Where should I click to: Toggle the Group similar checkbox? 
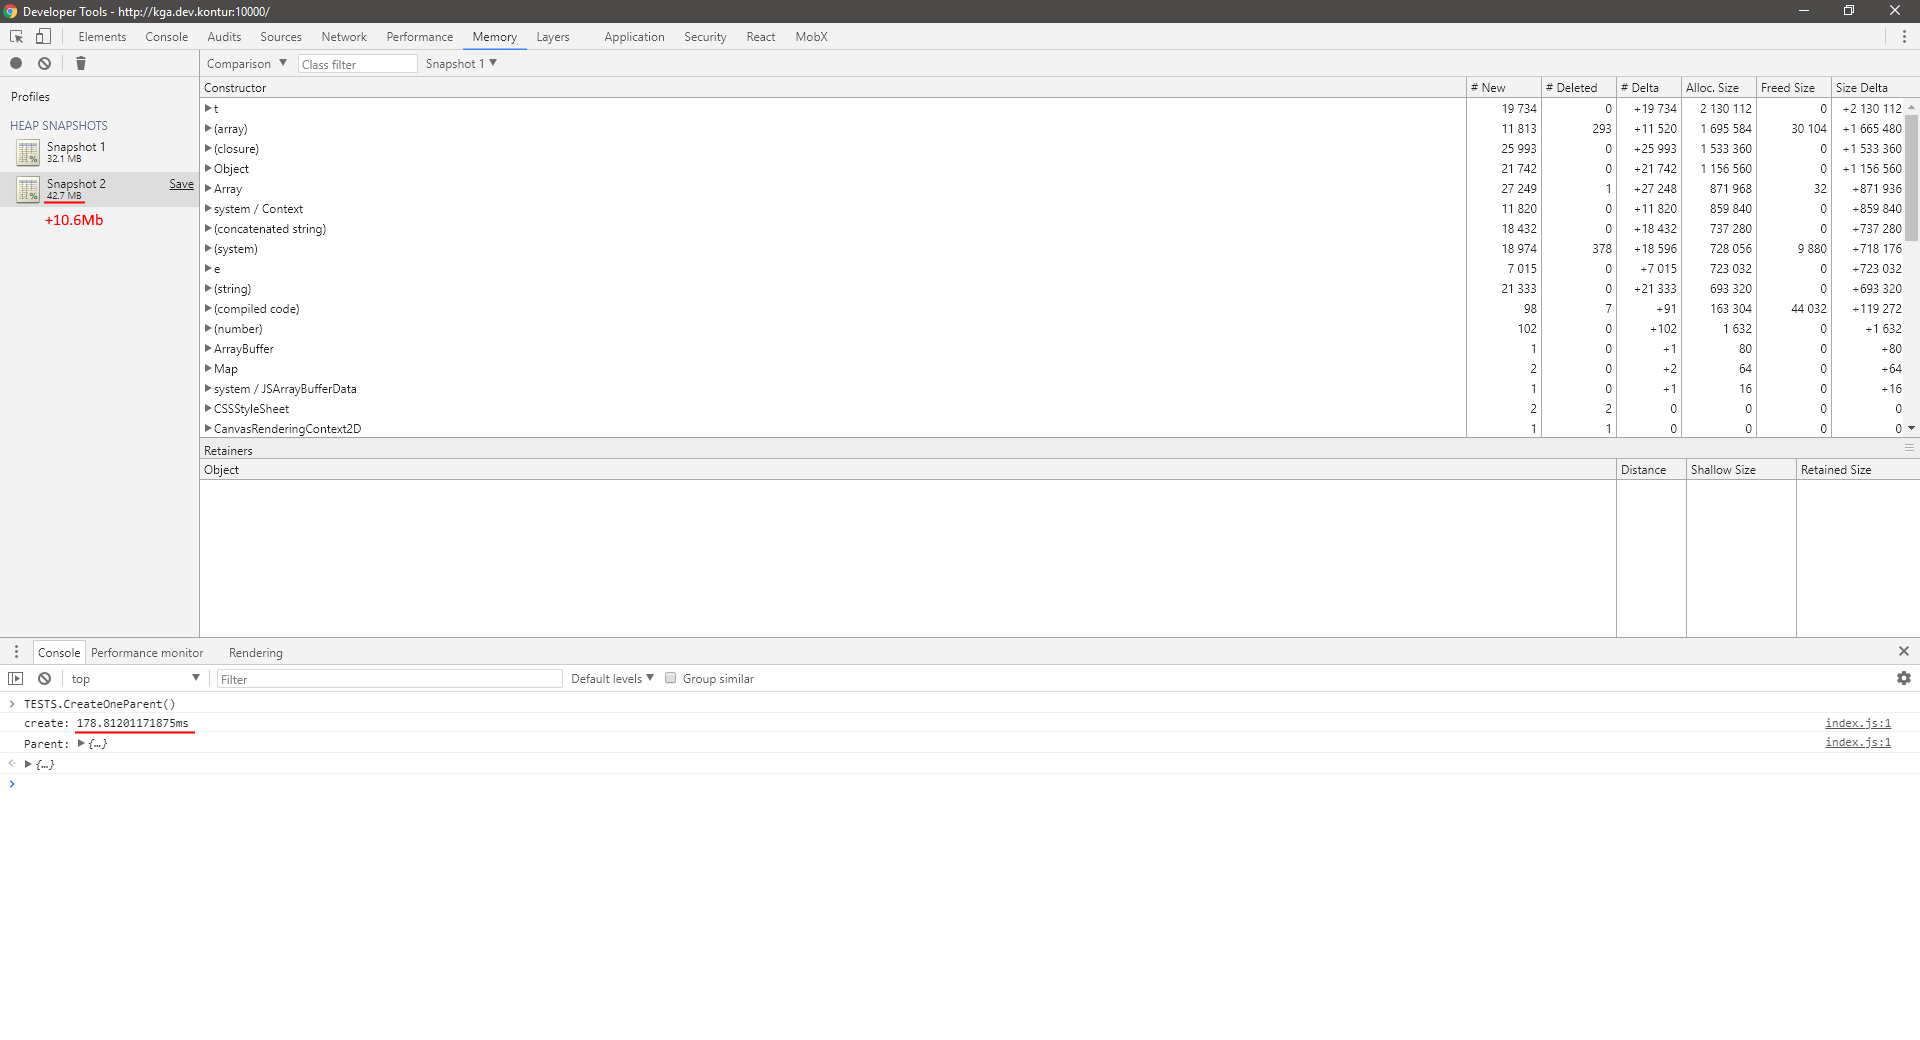[x=671, y=678]
